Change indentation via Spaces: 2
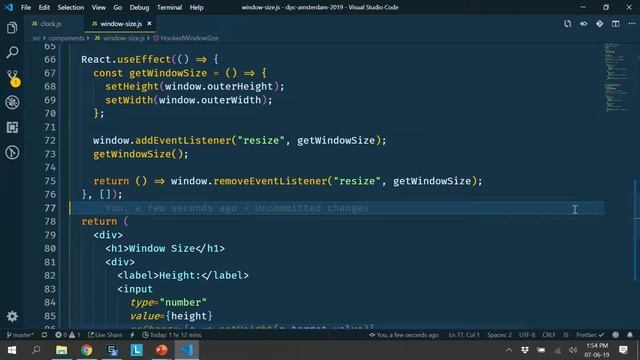The image size is (640, 360). click(x=499, y=335)
